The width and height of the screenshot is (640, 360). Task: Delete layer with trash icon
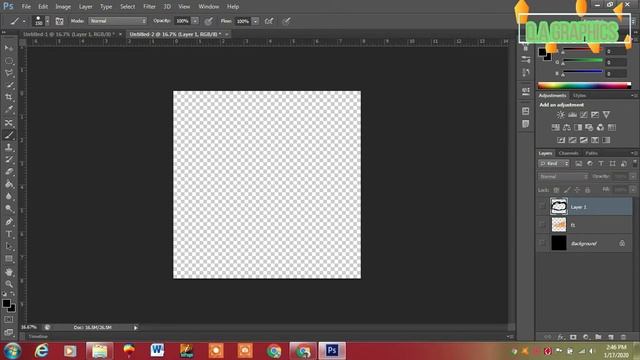[623, 337]
